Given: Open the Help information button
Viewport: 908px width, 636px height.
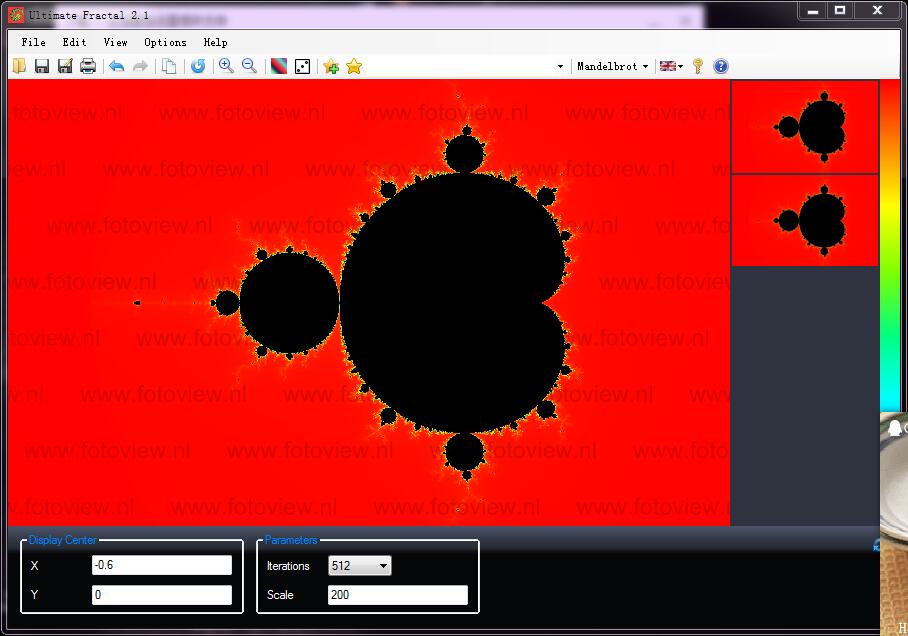Looking at the screenshot, I should 720,66.
